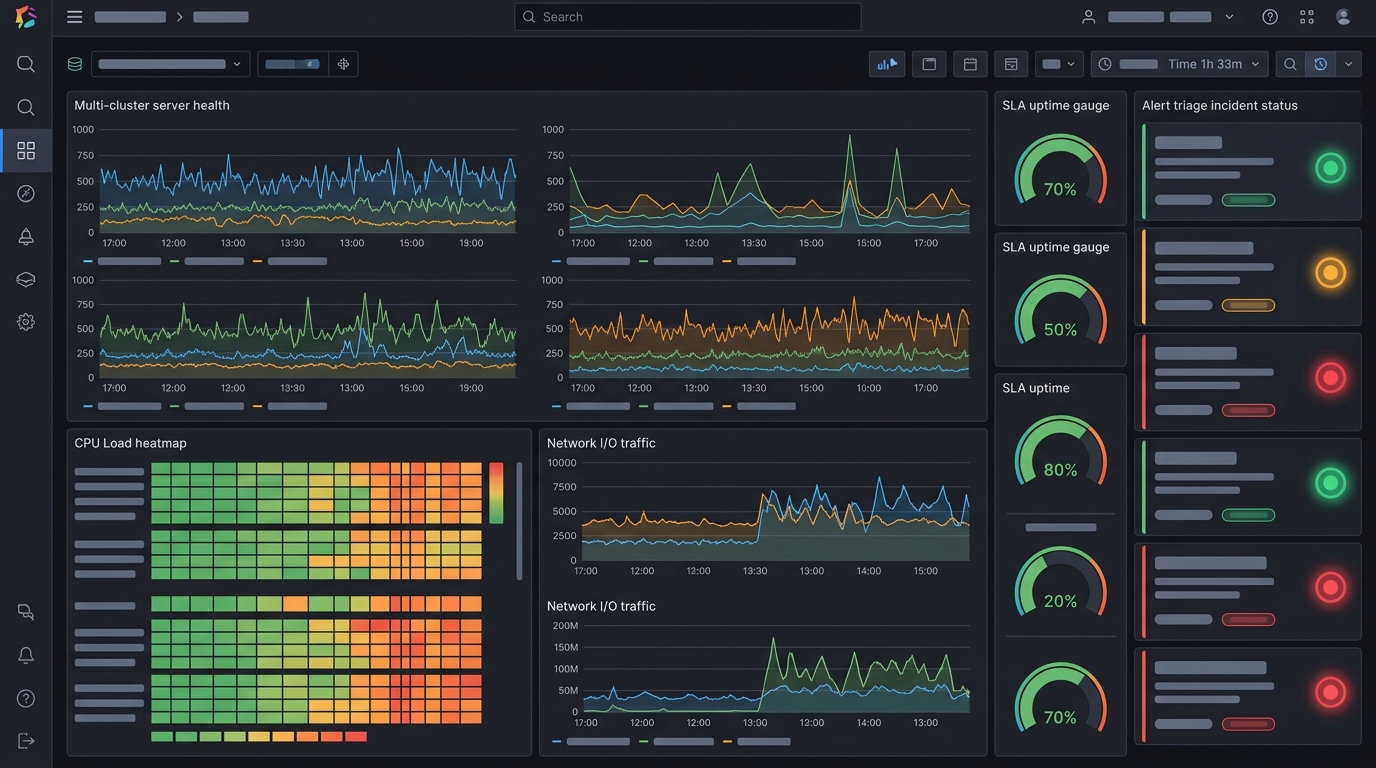Open the hamburger menu icon
Screen dimensions: 1376x768
(74, 17)
